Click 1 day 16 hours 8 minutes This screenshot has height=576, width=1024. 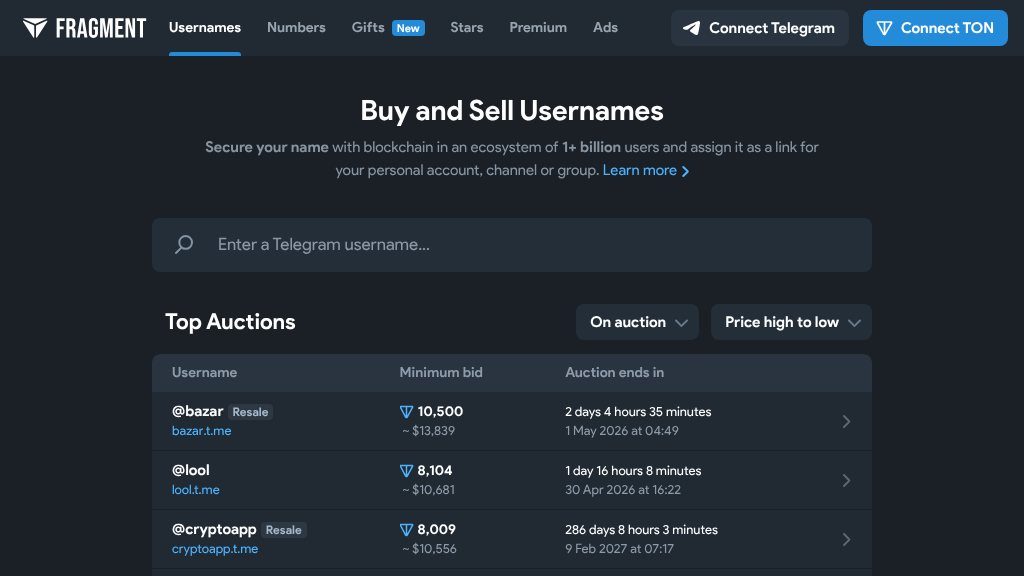tap(633, 470)
